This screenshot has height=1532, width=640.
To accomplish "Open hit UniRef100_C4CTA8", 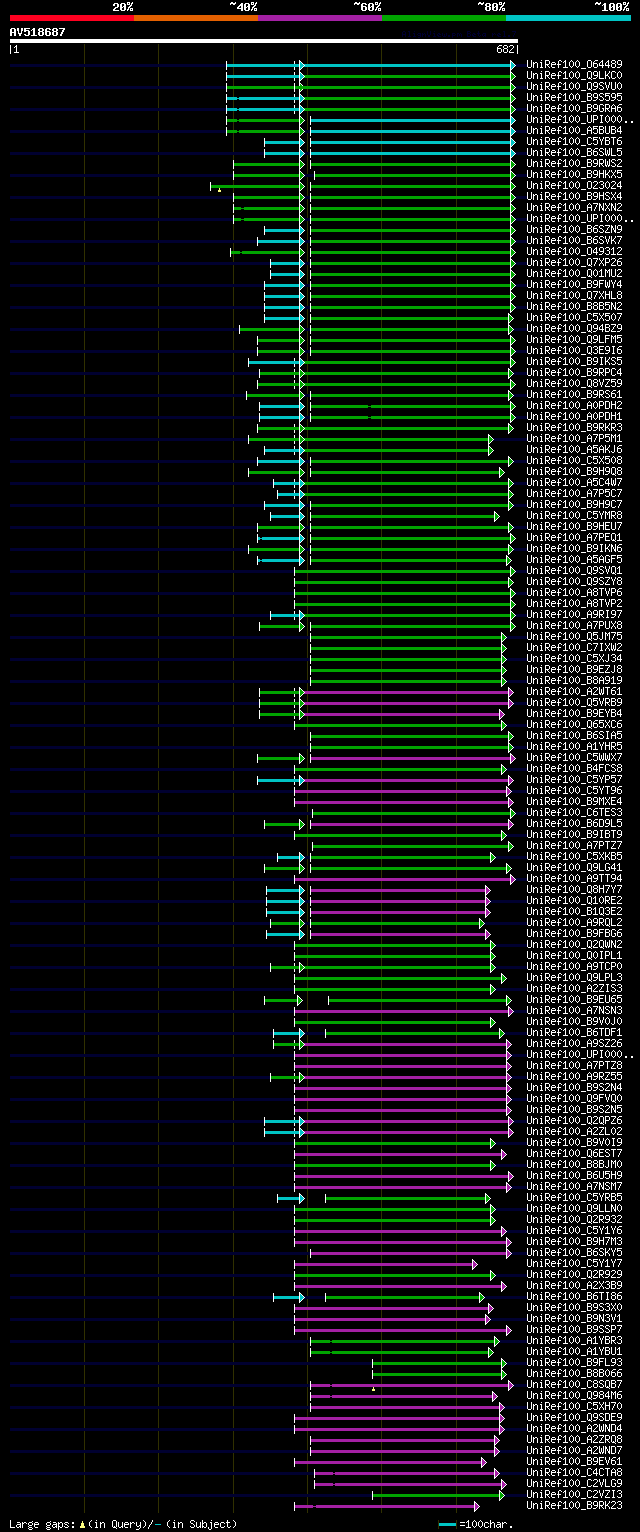I will [574, 1472].
